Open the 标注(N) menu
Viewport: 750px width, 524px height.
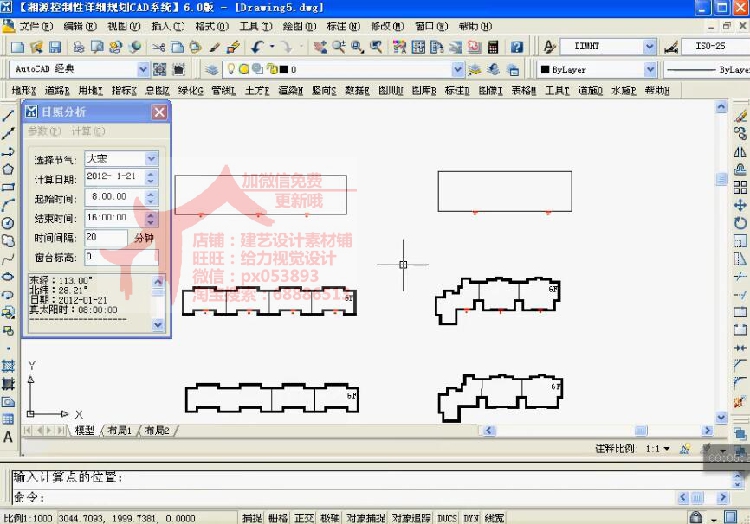pyautogui.click(x=343, y=26)
